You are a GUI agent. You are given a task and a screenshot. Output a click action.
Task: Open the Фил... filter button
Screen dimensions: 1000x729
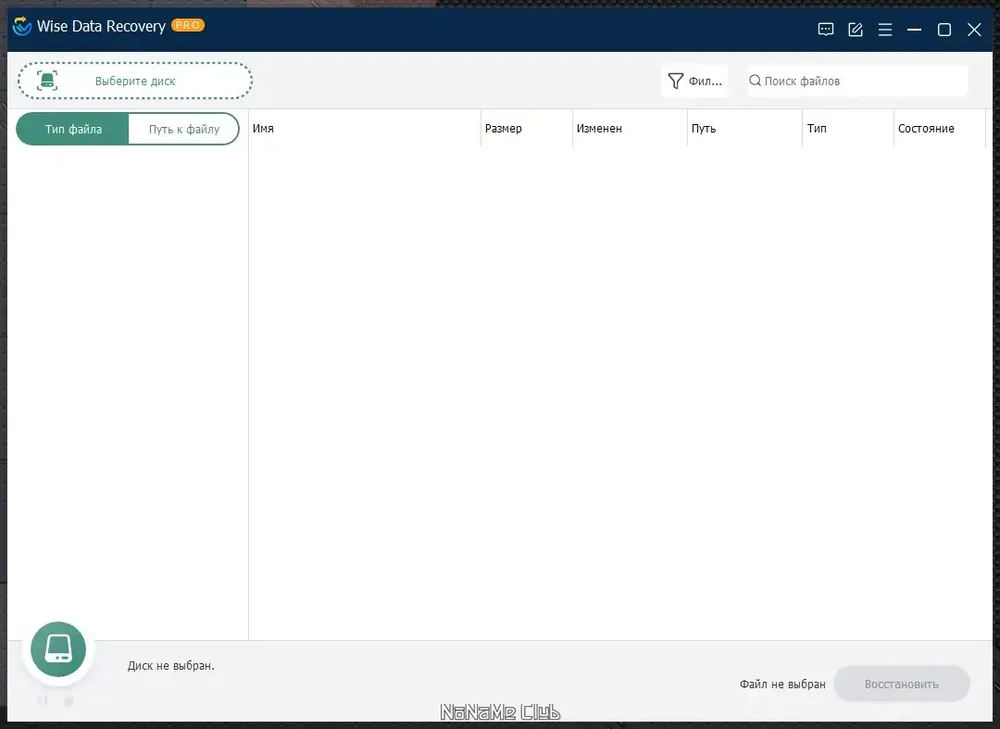695,81
